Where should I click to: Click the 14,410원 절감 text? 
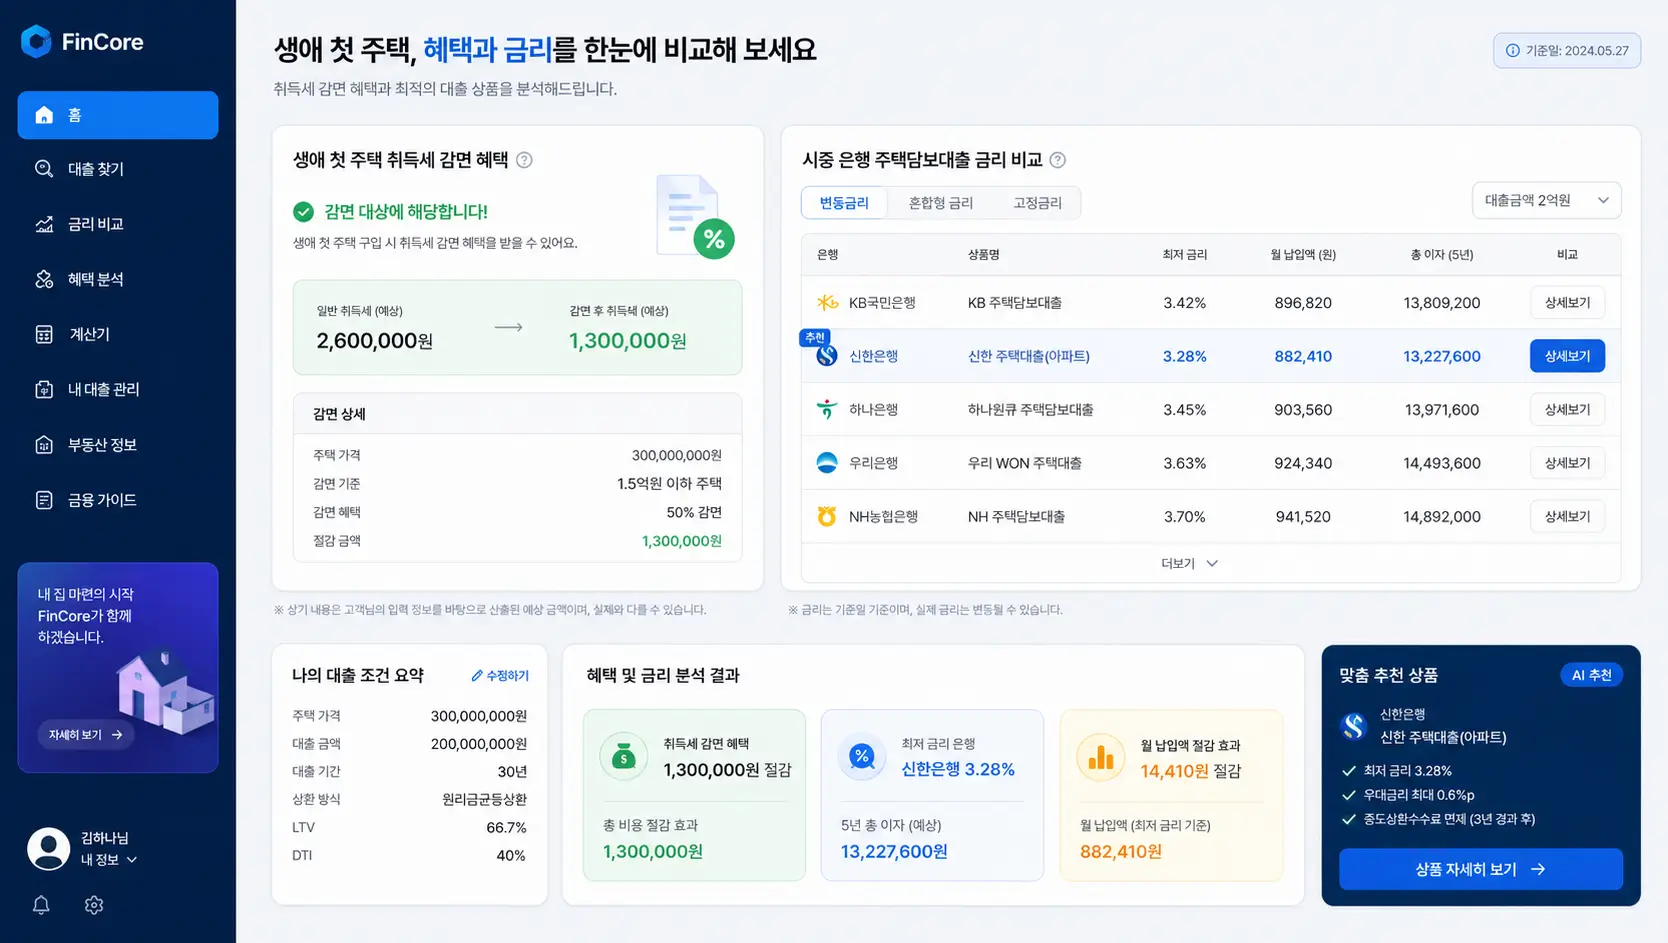click(x=1190, y=771)
